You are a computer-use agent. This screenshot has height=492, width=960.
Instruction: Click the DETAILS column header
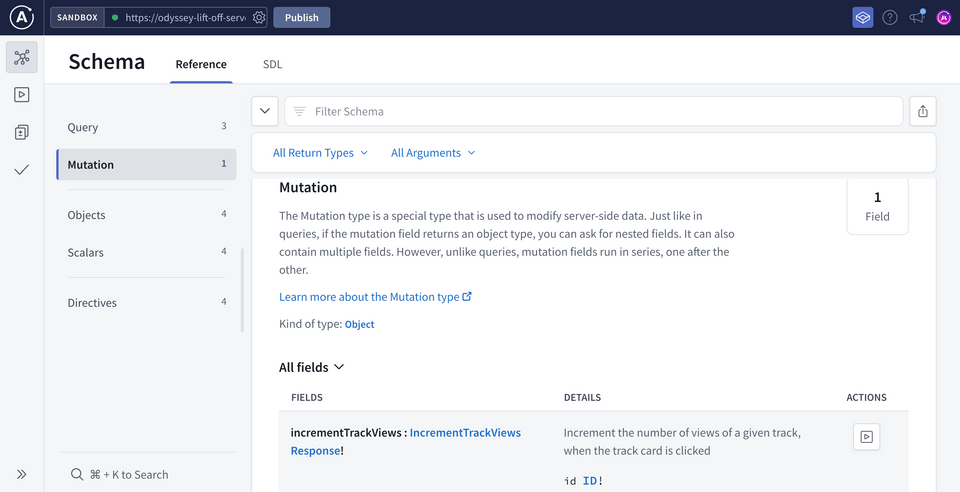point(582,398)
